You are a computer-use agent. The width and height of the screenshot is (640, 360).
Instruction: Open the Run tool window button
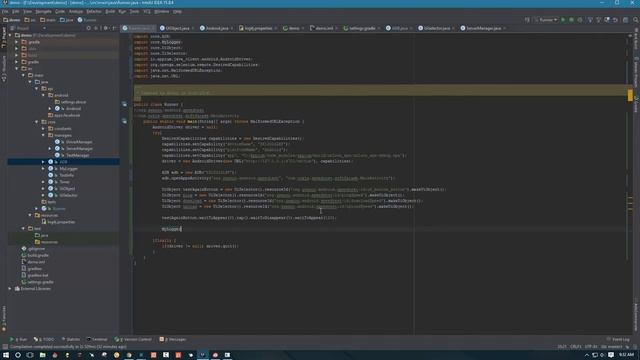[x=18, y=339]
